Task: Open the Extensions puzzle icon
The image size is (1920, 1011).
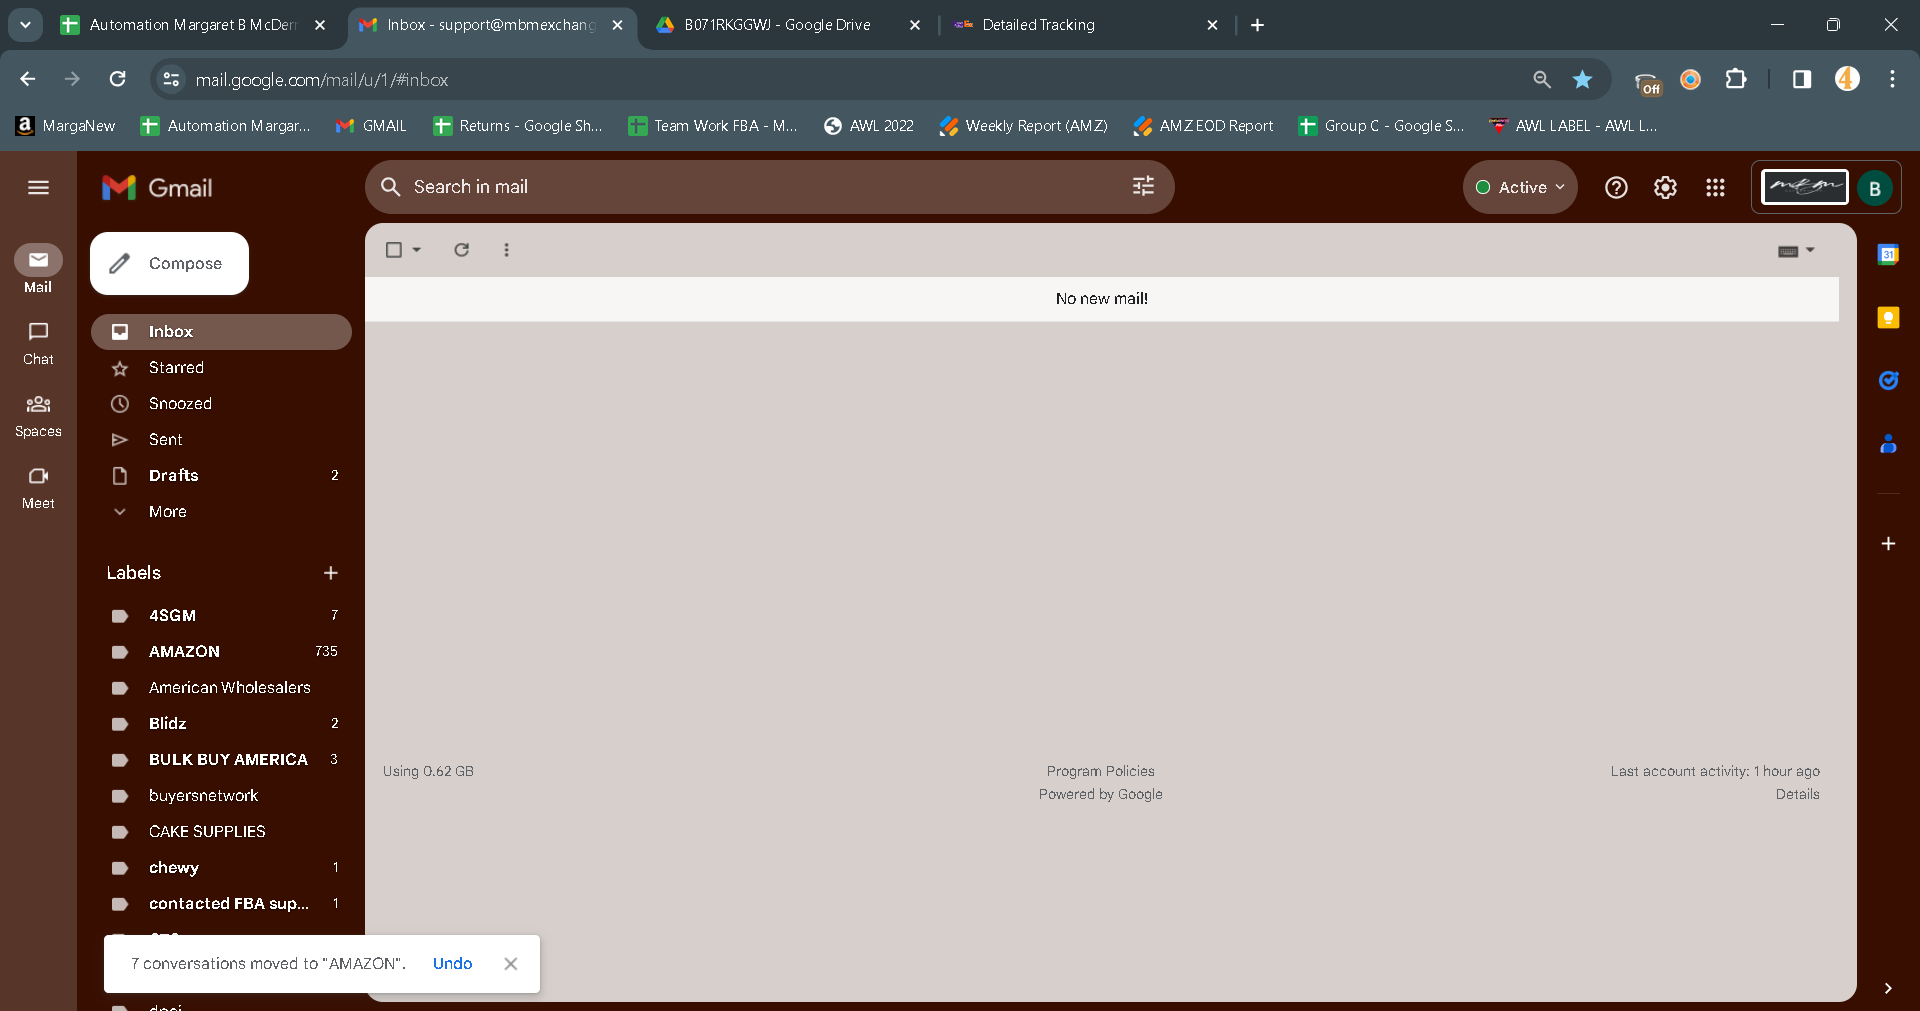Action: coord(1736,79)
